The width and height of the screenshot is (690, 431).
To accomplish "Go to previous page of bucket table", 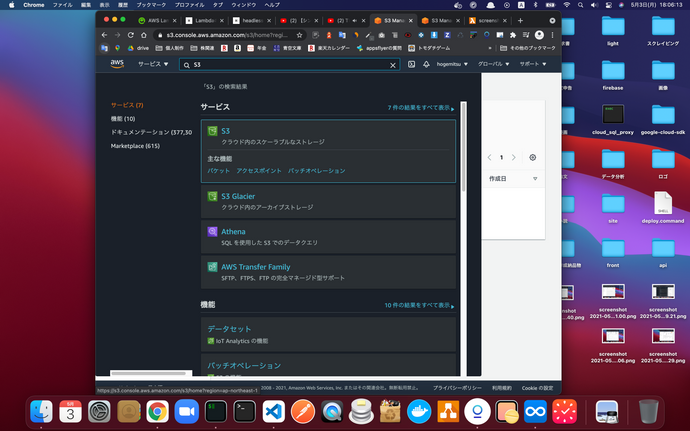I will coord(489,158).
